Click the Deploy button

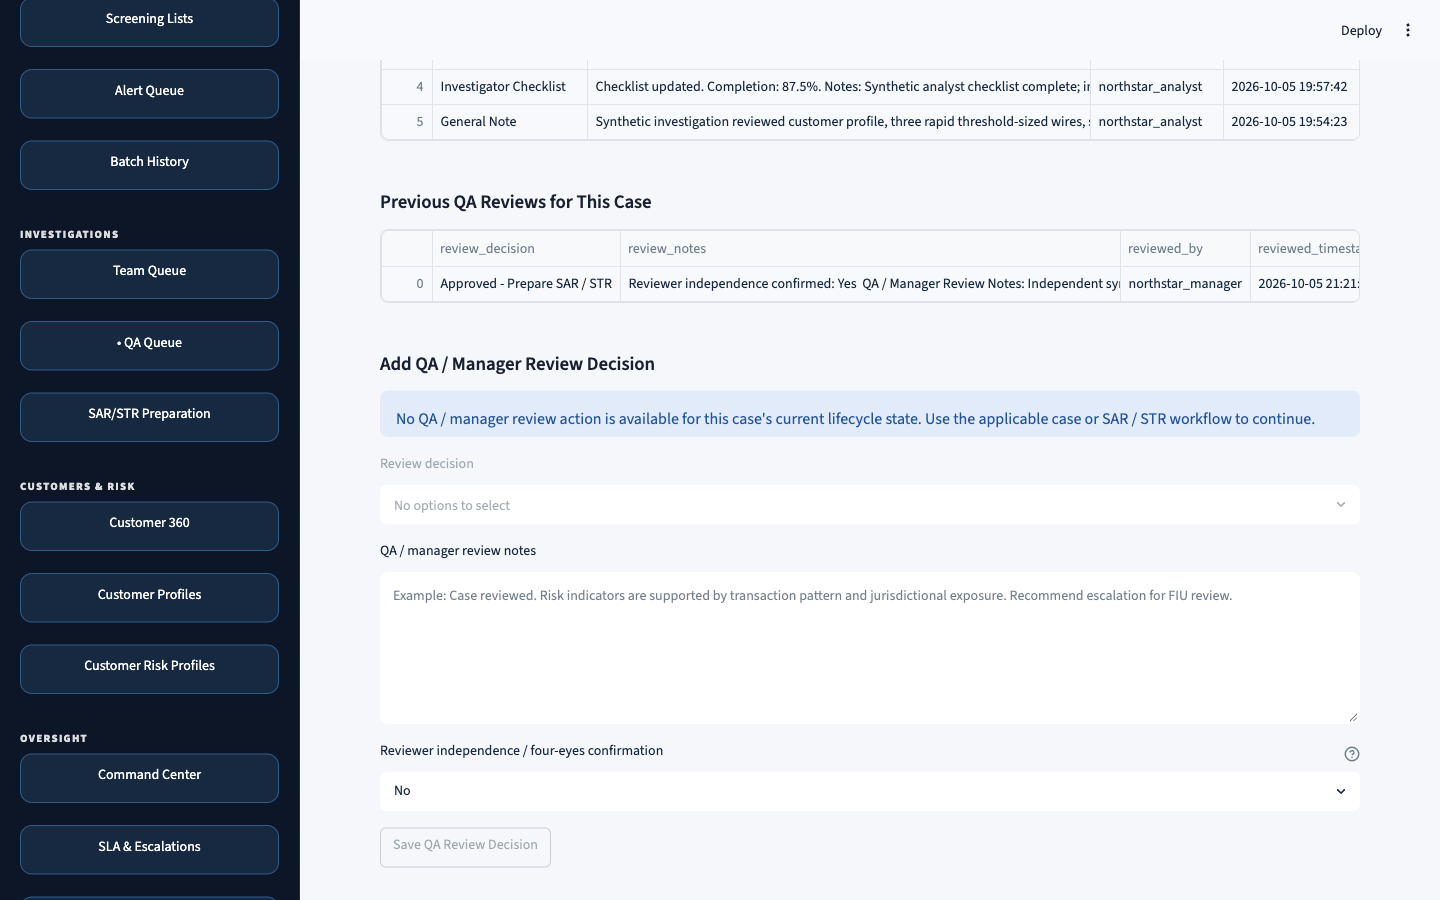[1361, 30]
